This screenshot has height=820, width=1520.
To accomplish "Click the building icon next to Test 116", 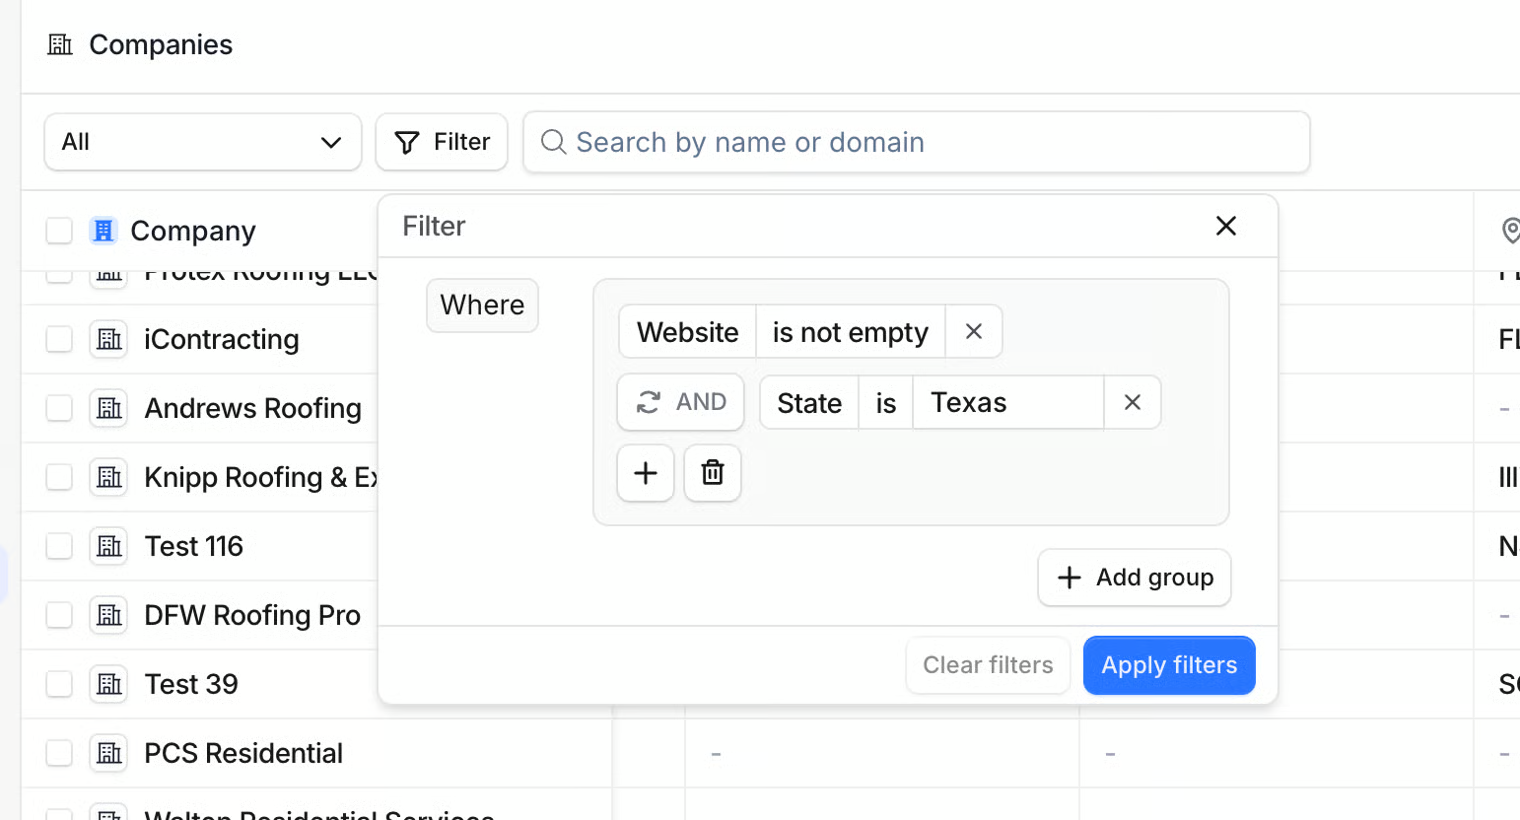I will [109, 547].
